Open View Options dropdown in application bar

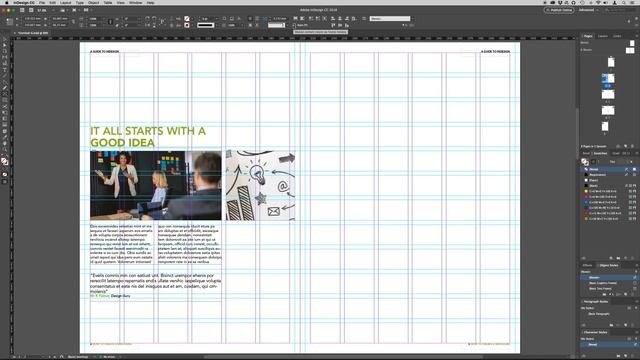coord(63,10)
